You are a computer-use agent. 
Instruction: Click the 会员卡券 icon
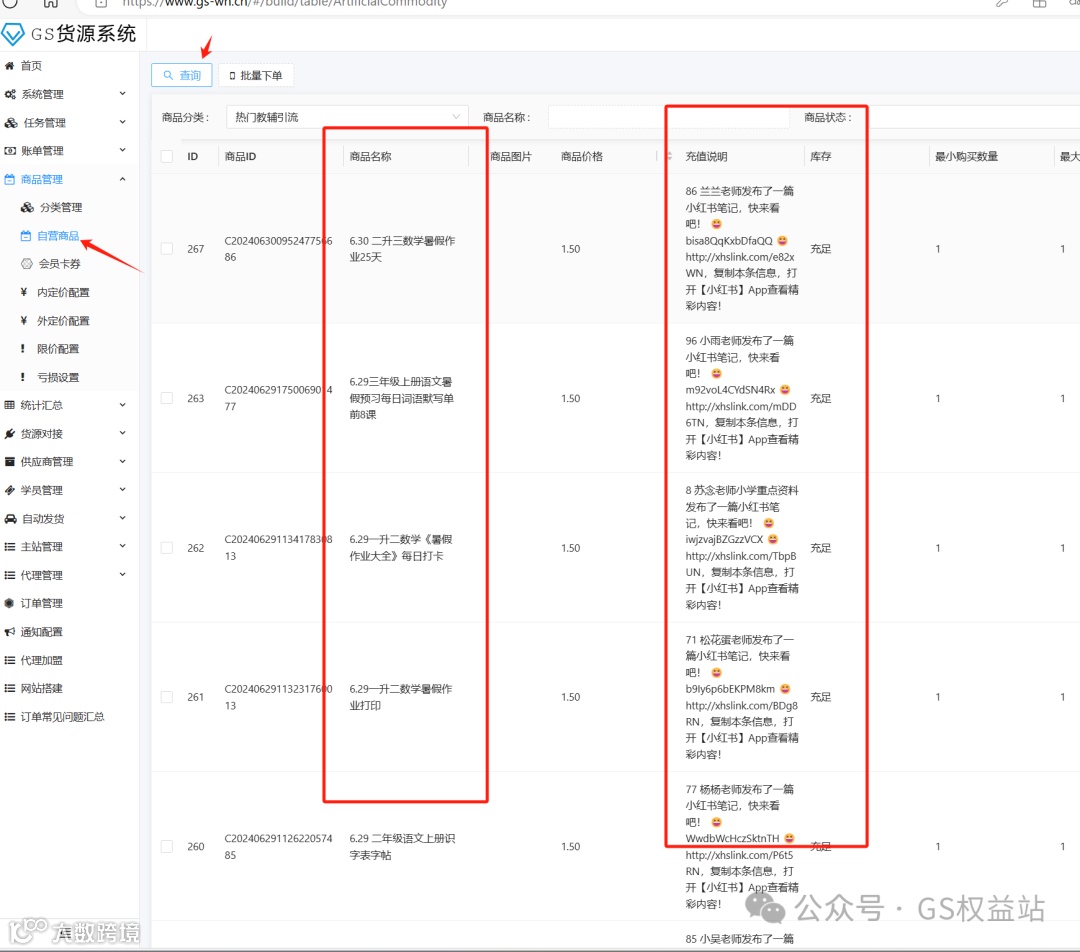click(x=26, y=264)
